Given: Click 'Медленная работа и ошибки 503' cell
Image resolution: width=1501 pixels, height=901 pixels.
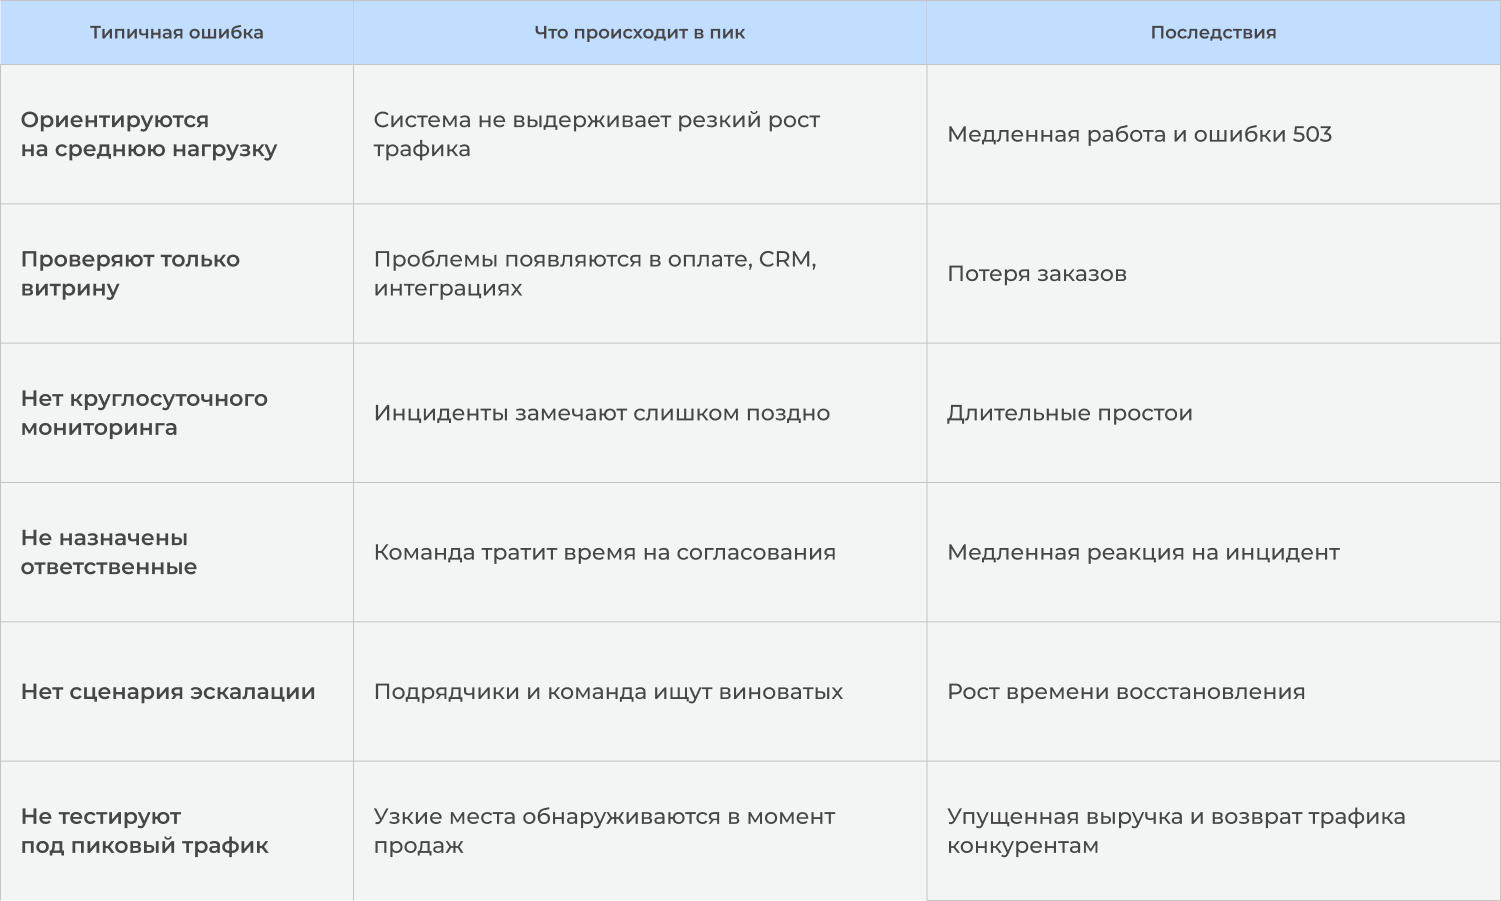Looking at the screenshot, I should pyautogui.click(x=1213, y=135).
